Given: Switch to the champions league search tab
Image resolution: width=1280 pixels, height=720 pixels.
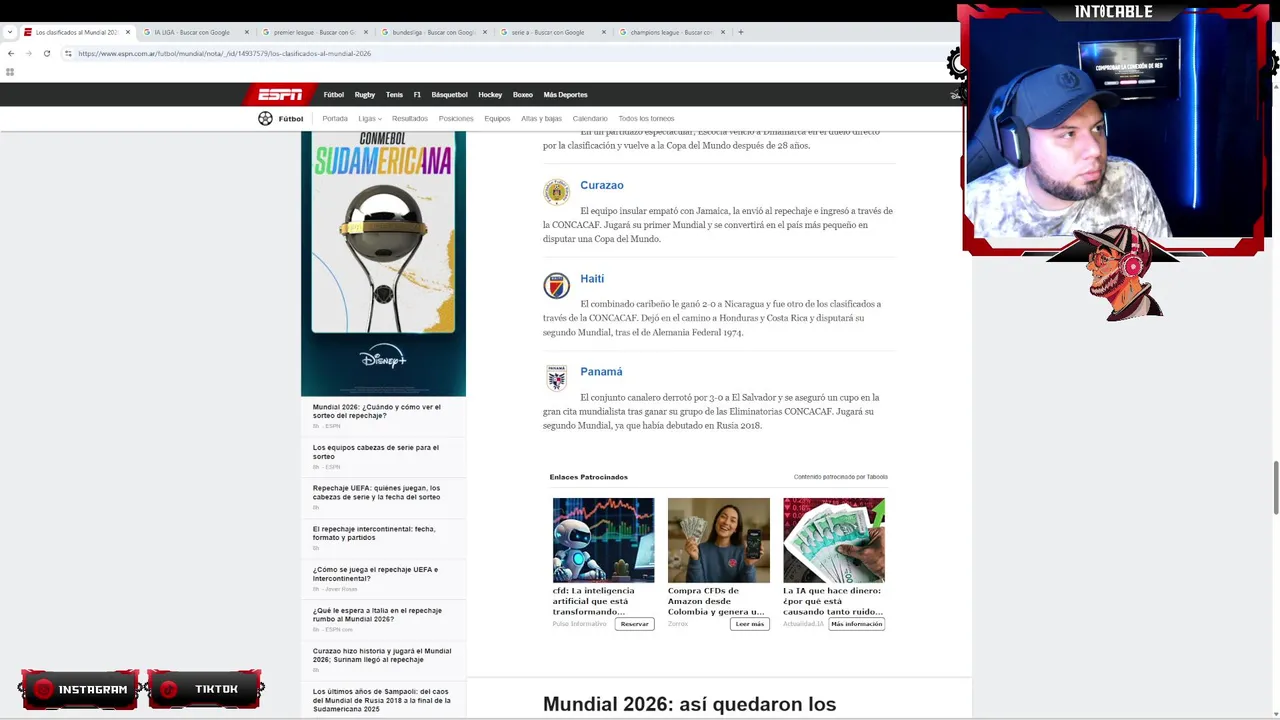Looking at the screenshot, I should tap(672, 32).
